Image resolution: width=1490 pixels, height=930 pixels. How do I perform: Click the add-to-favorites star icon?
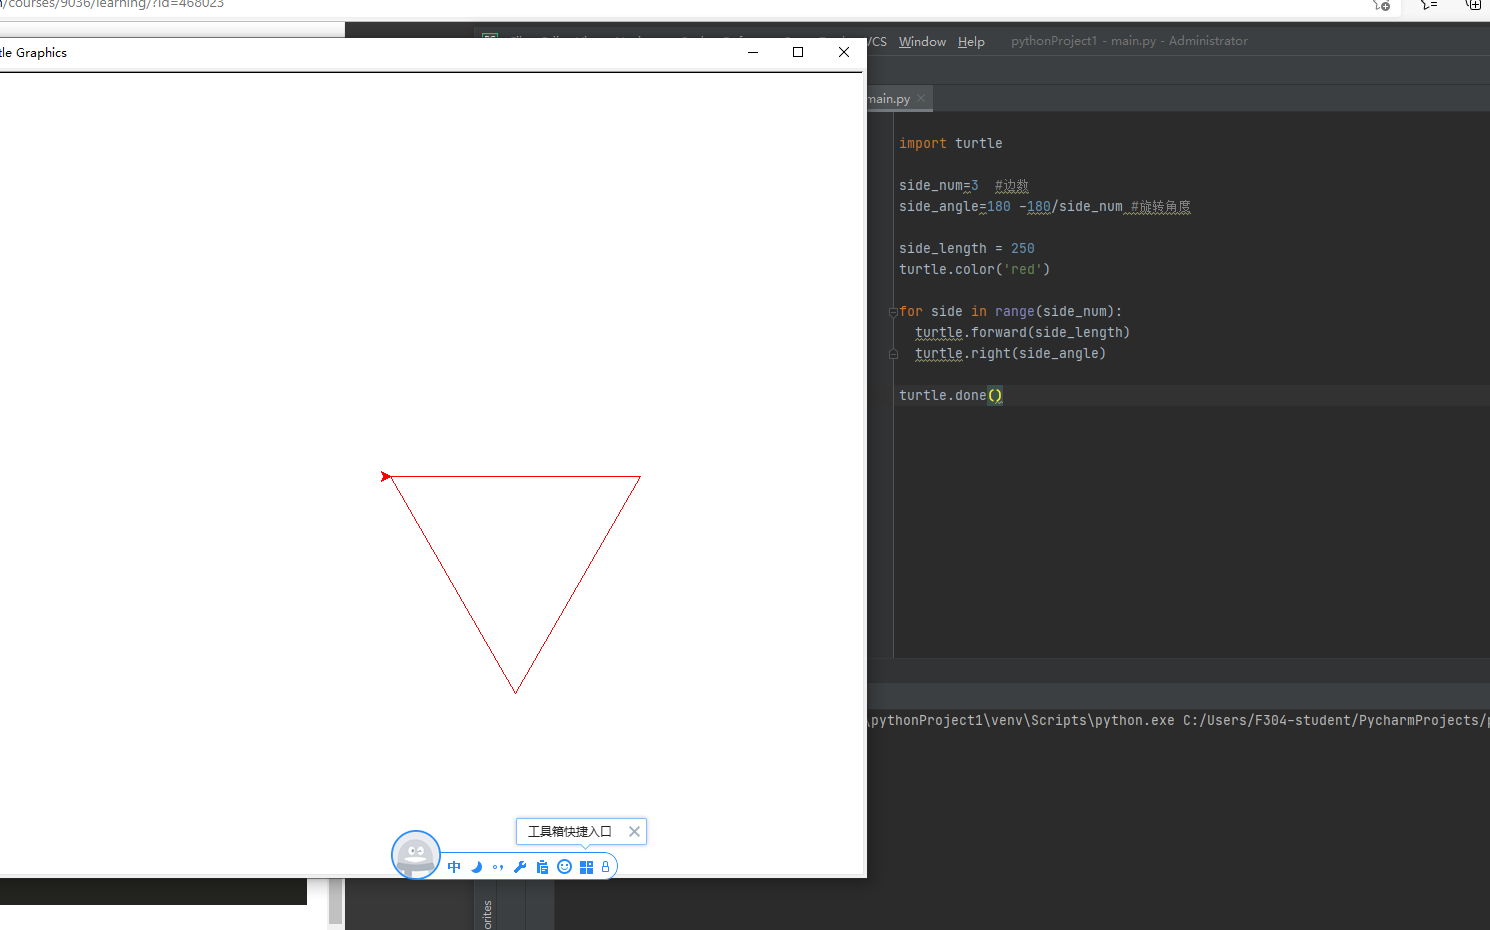(1381, 5)
